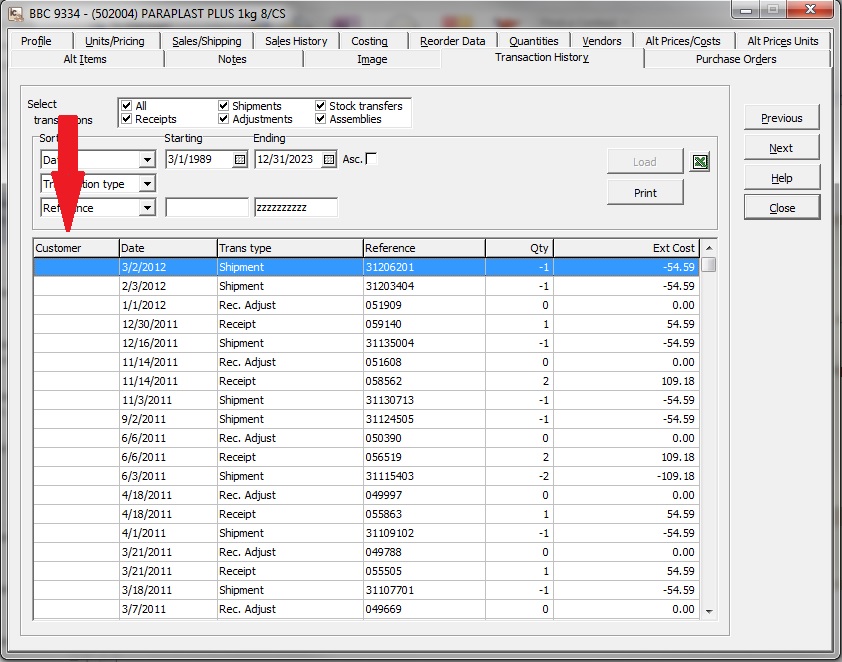This screenshot has width=842, height=662.
Task: Toggle the Stock transfers checkbox
Action: [321, 106]
